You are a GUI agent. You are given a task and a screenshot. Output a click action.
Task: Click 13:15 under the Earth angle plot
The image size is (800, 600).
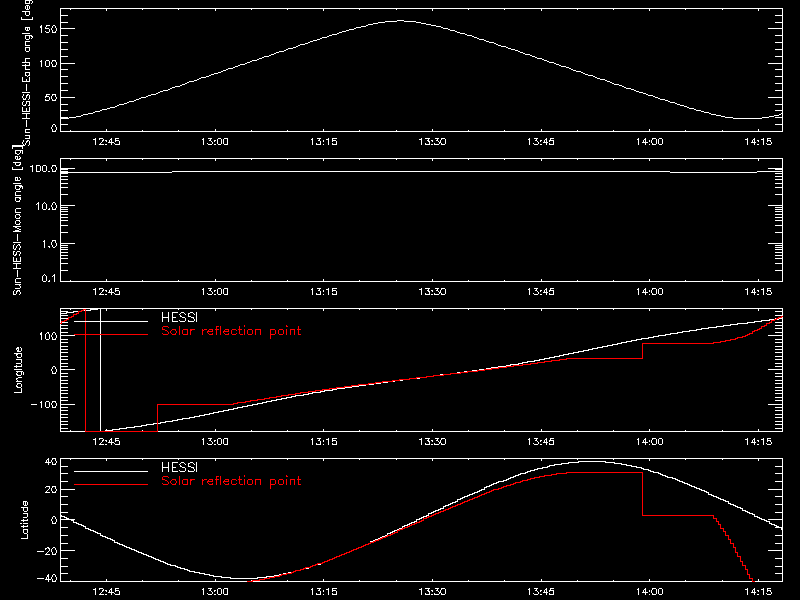[323, 142]
